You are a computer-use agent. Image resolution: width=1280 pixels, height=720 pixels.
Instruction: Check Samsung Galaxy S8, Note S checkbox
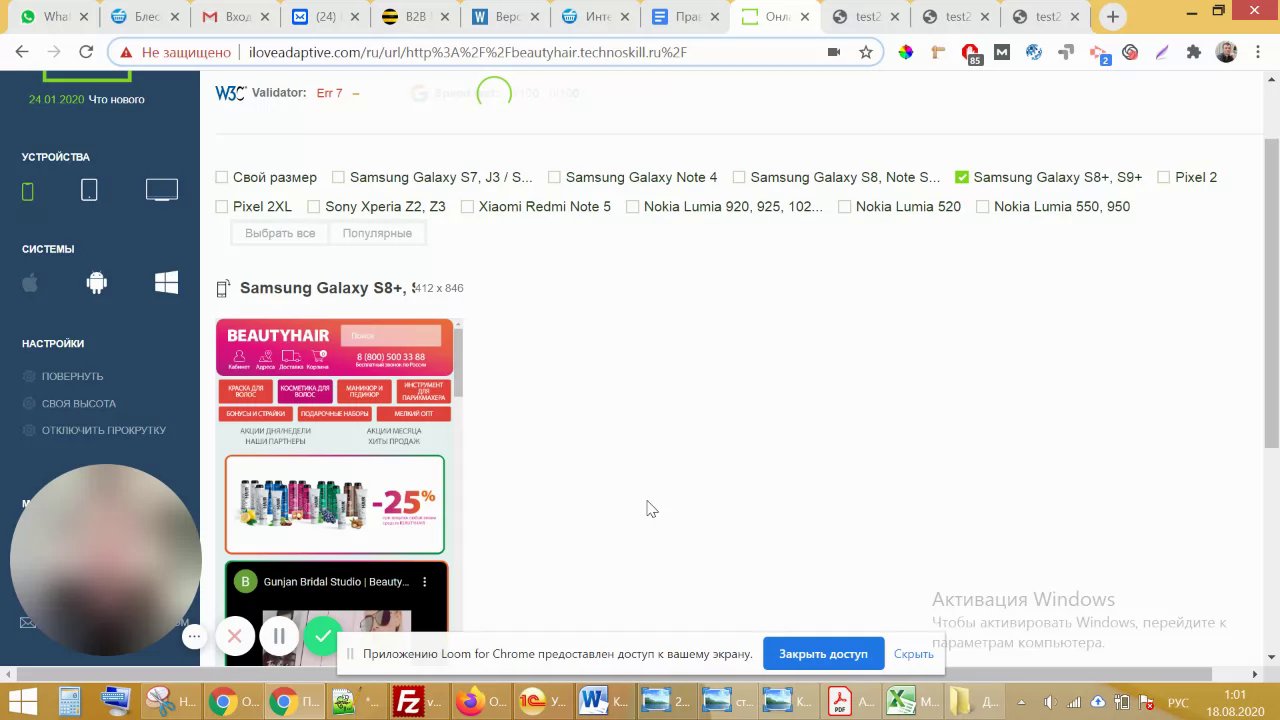pos(739,177)
